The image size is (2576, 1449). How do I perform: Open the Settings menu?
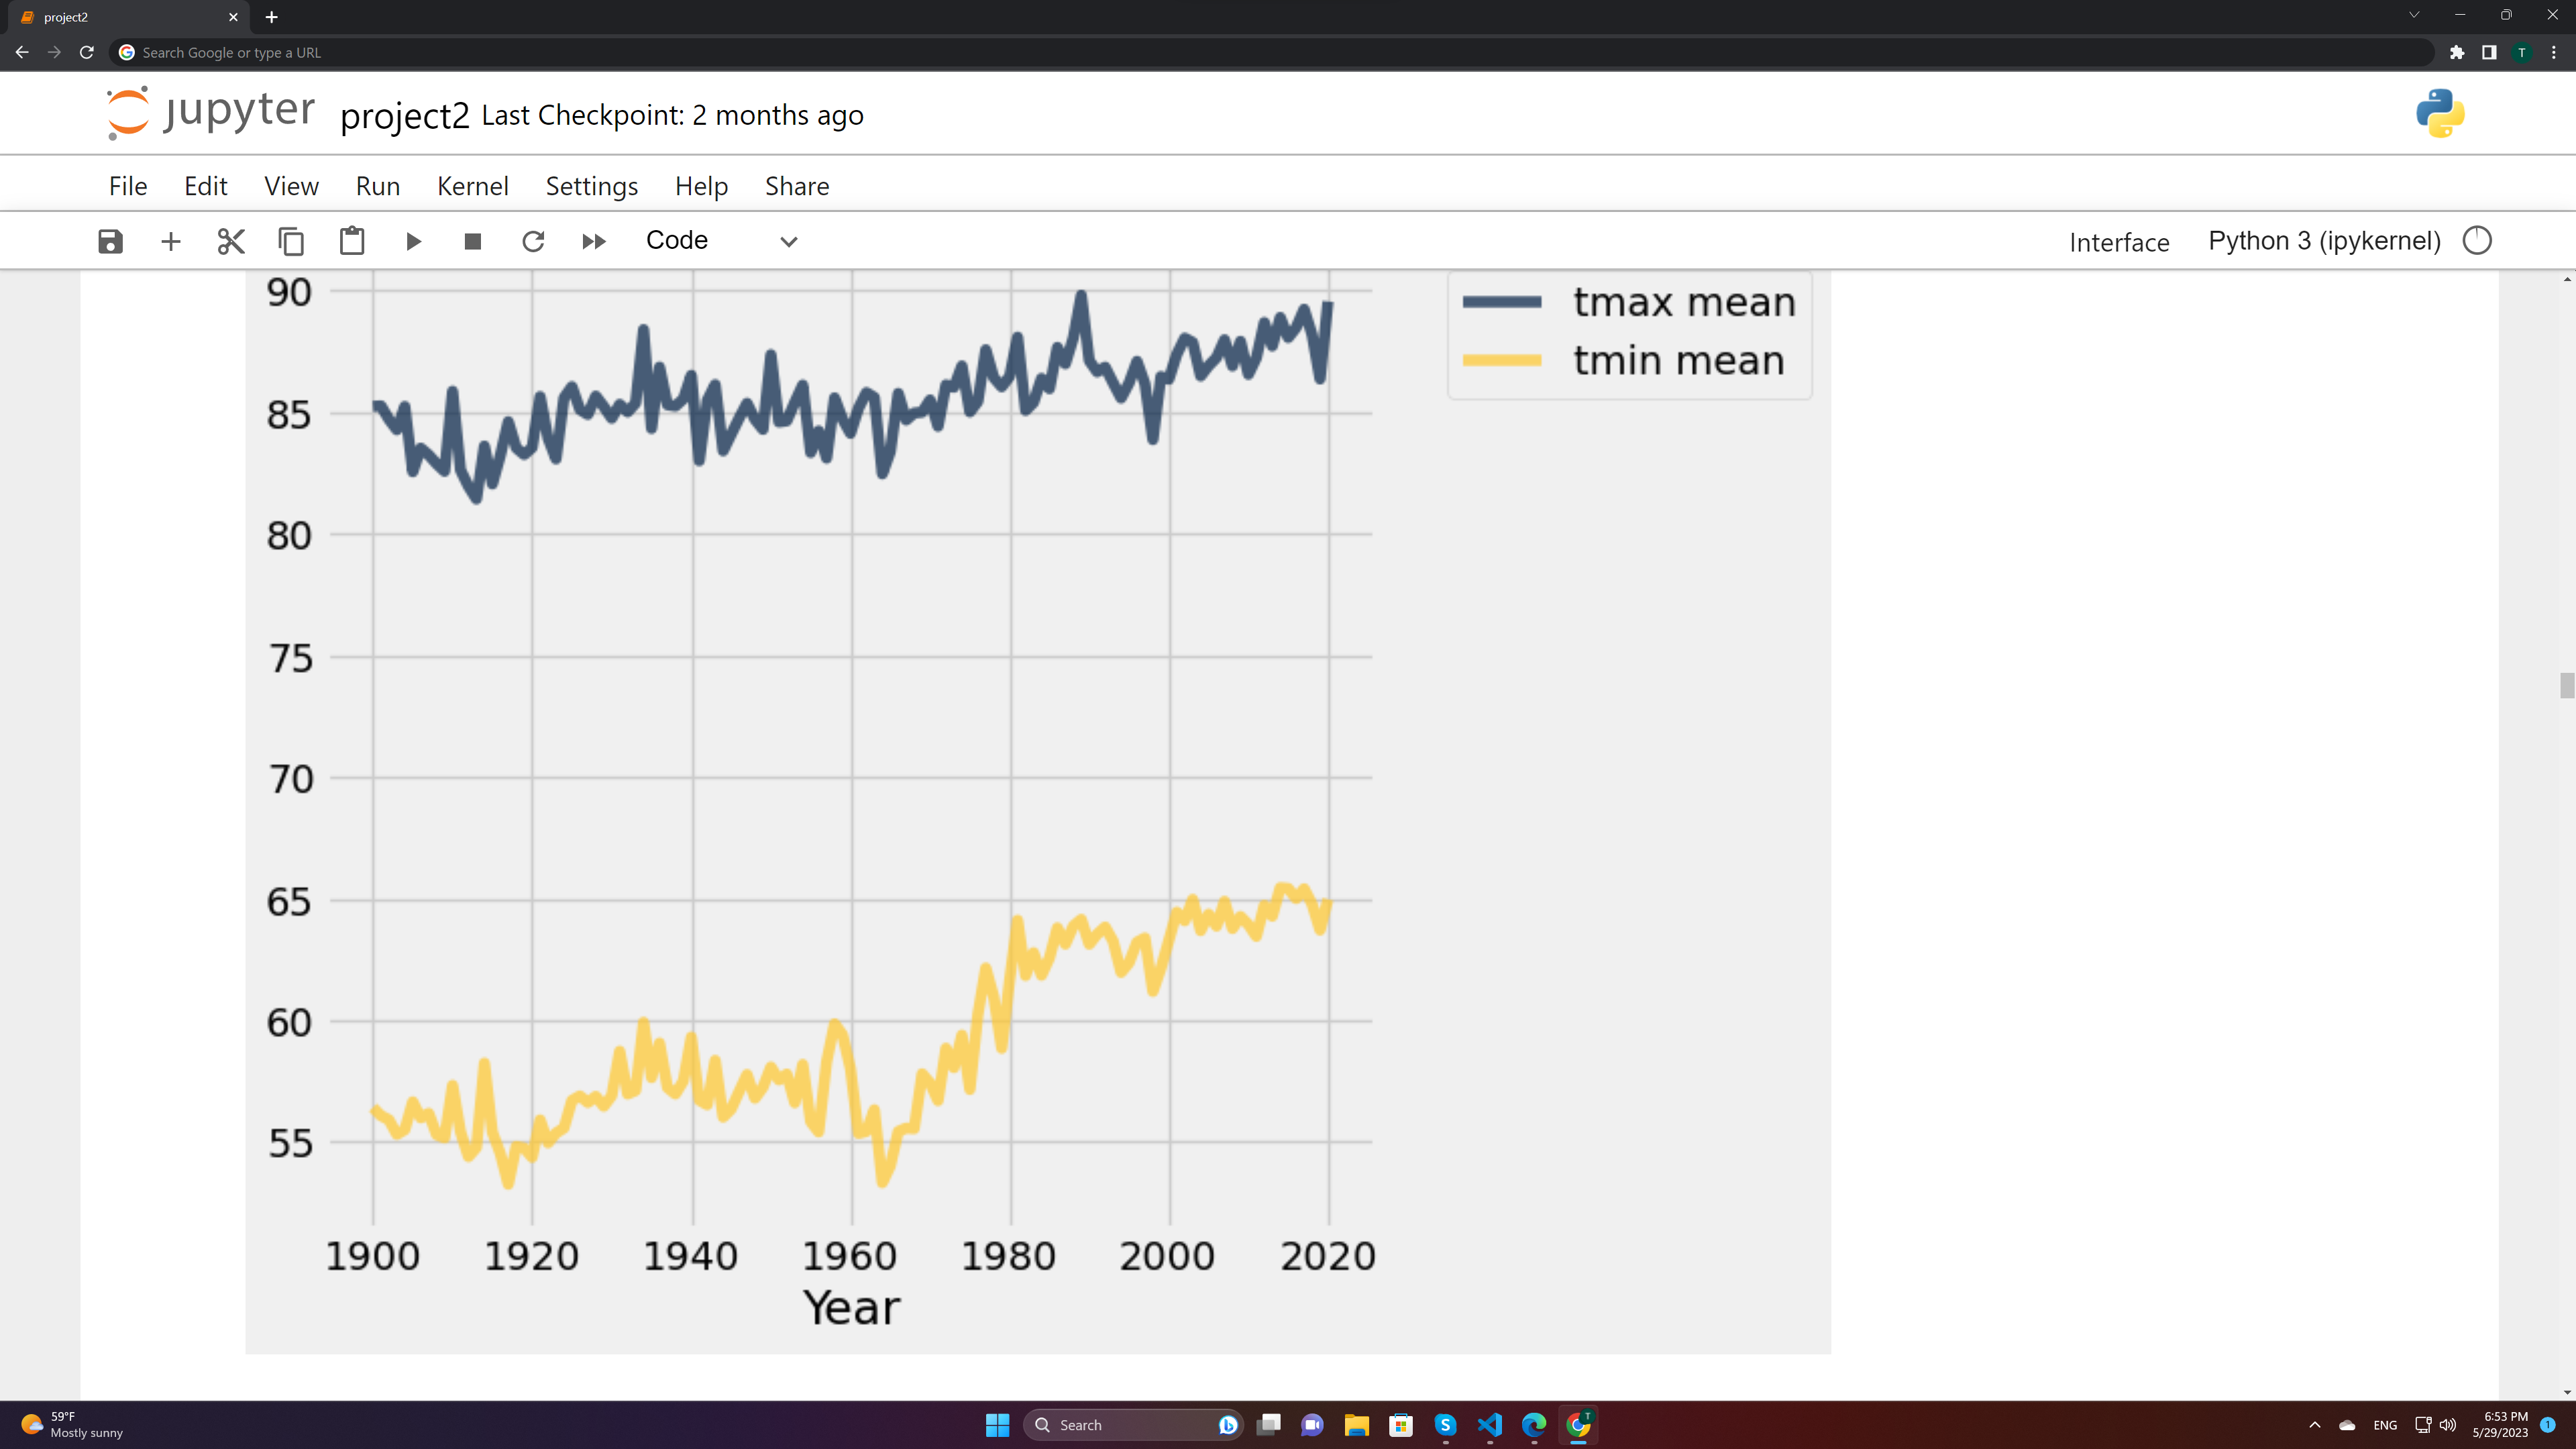591,186
